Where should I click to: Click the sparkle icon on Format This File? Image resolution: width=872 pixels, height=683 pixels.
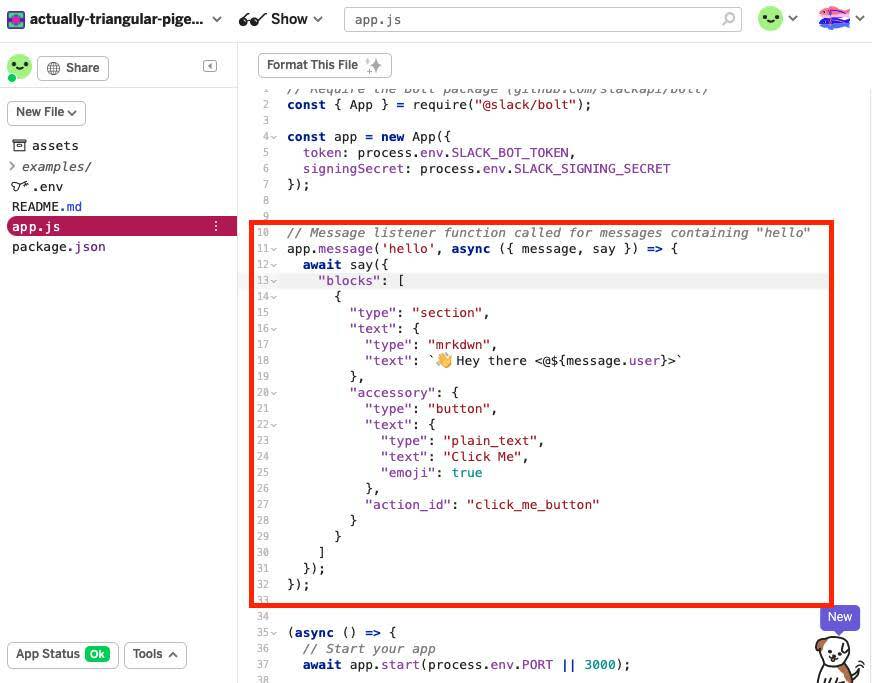click(374, 64)
